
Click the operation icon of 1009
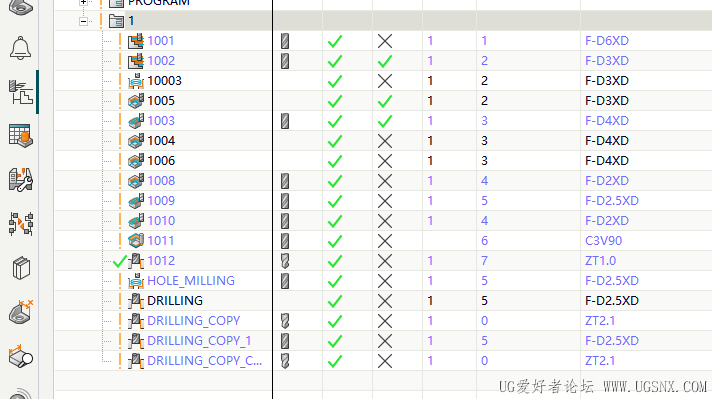pos(136,201)
